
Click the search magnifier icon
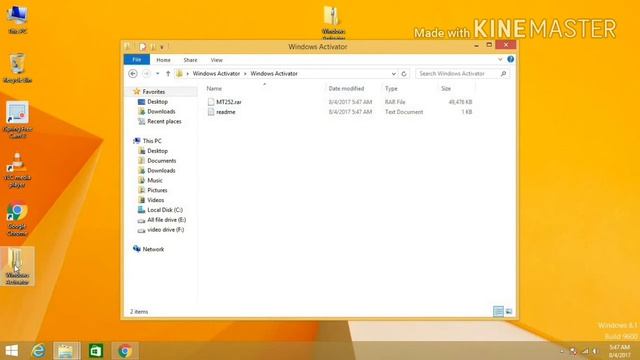(504, 73)
